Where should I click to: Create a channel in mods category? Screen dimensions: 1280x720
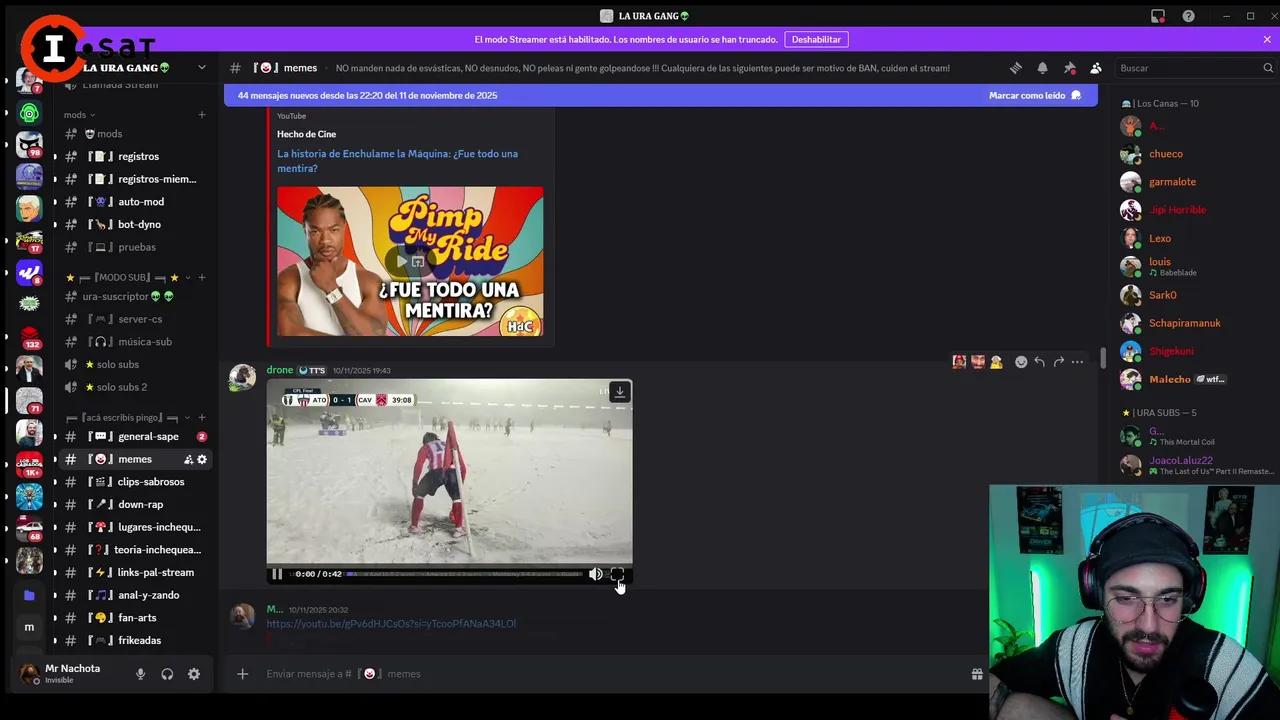201,115
